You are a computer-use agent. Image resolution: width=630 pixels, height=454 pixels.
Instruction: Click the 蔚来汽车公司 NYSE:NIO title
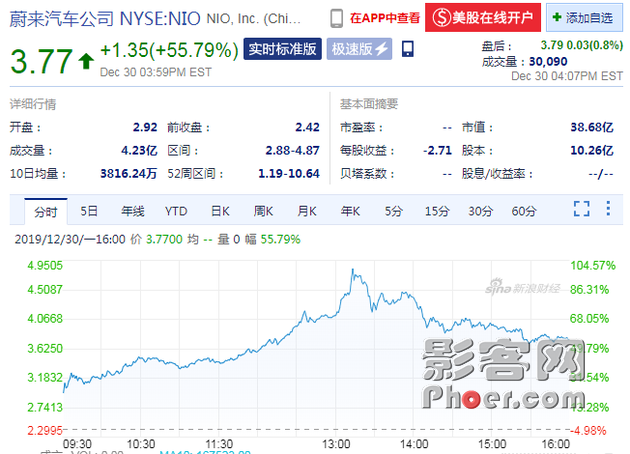(105, 18)
